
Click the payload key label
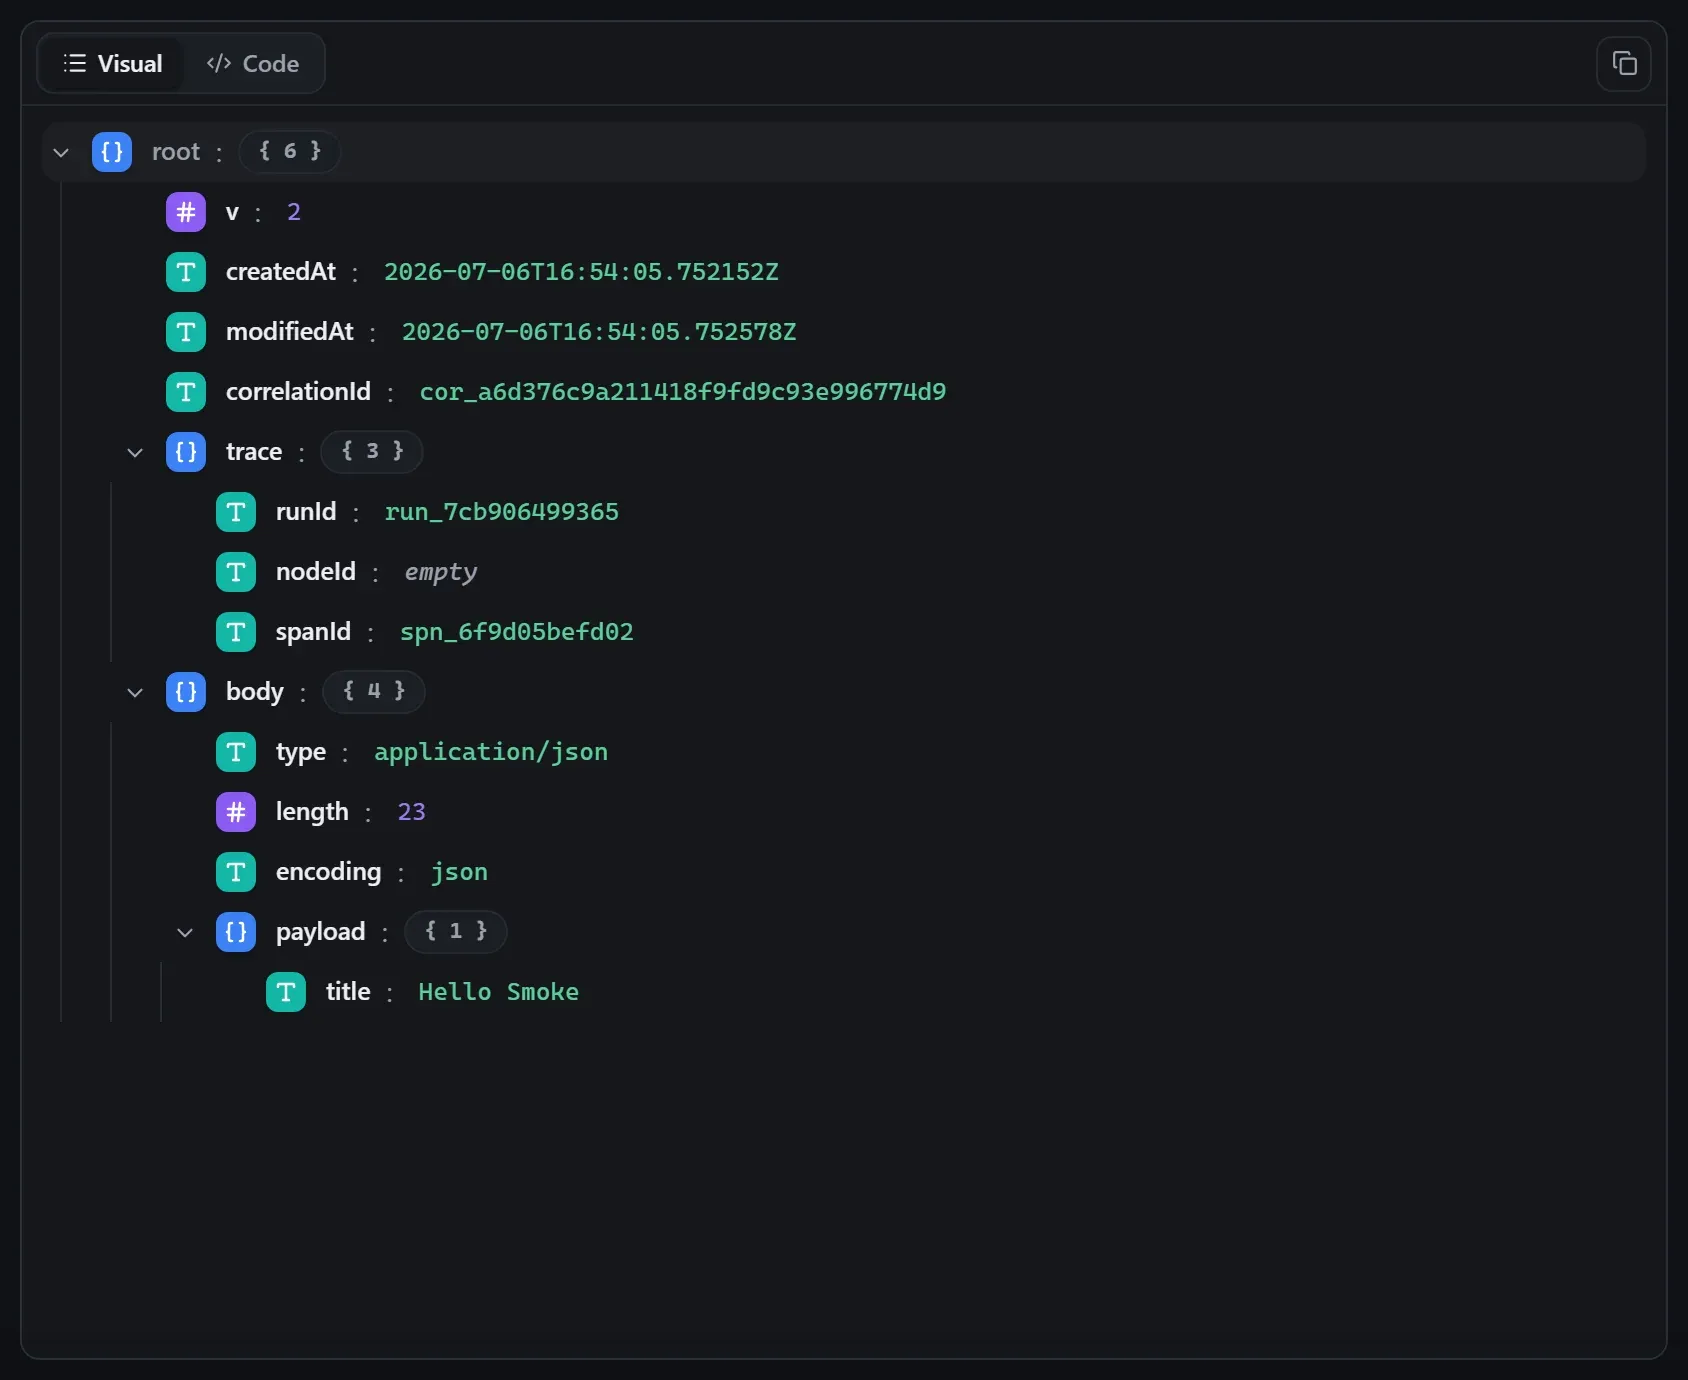coord(321,932)
